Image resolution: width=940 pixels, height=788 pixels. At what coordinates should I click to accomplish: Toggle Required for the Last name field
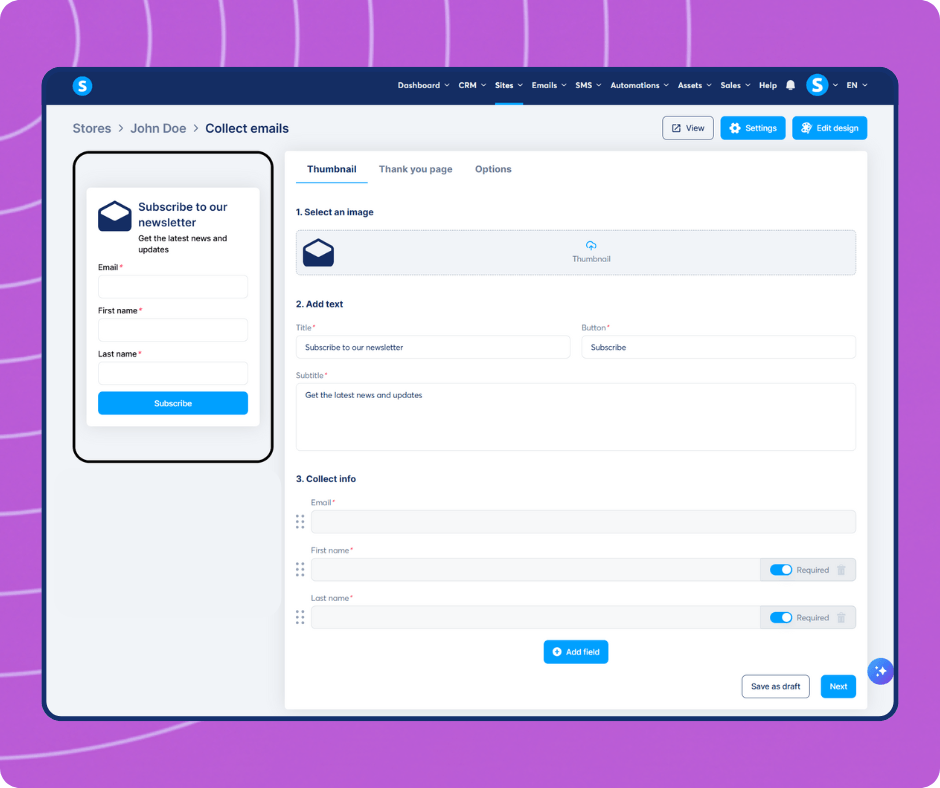781,617
